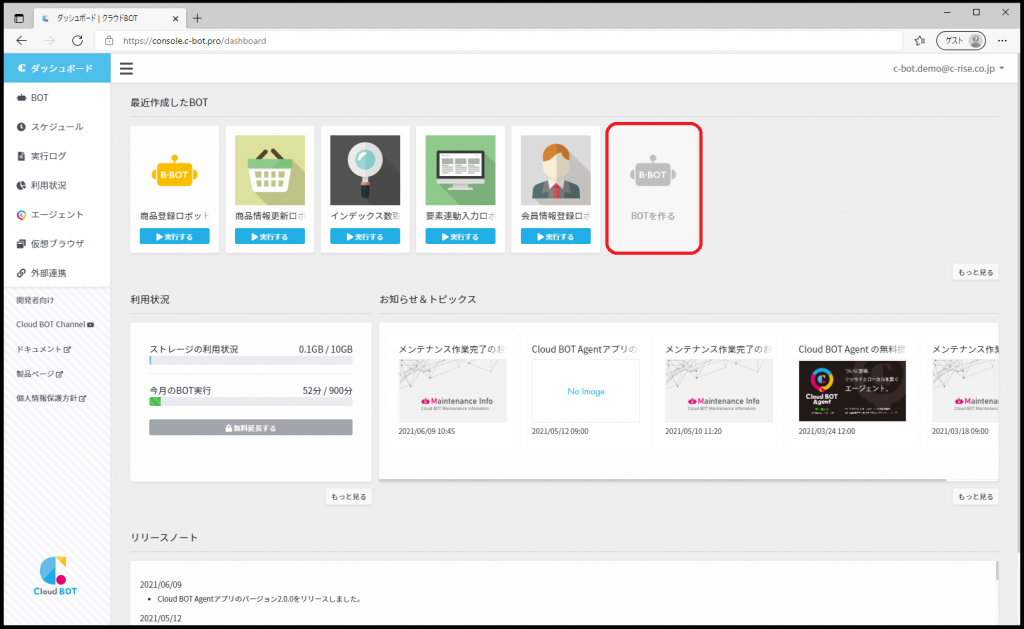
Task: Click the 0.1GB / 10GB storage value
Action: [x=325, y=349]
